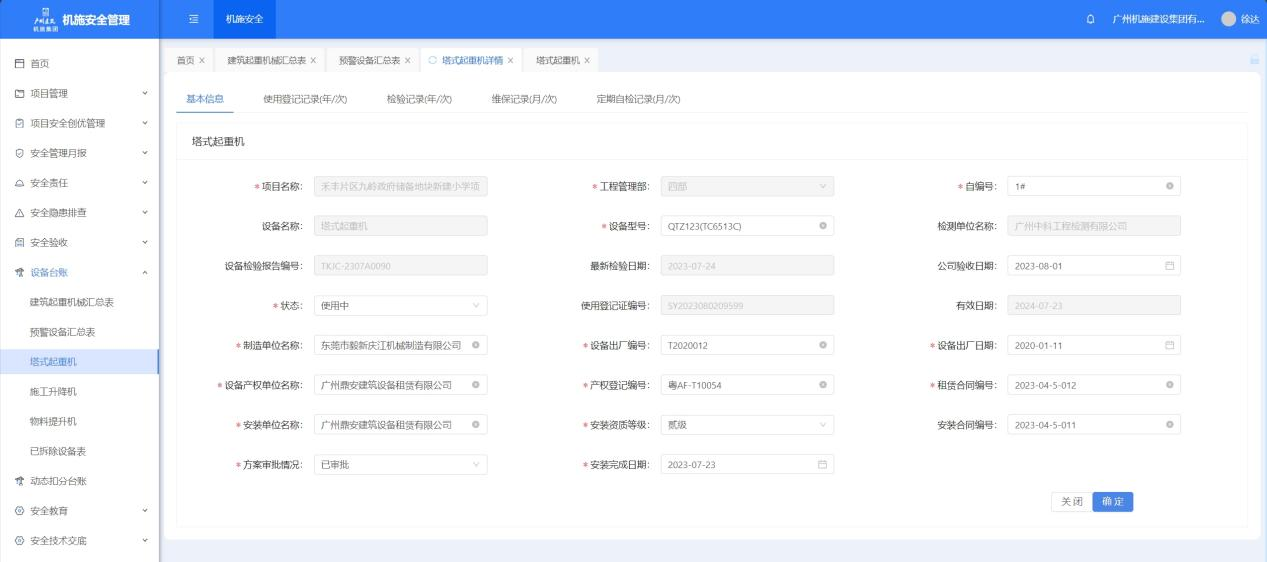Open the 状态 dropdown
The height and width of the screenshot is (562, 1267).
400,305
